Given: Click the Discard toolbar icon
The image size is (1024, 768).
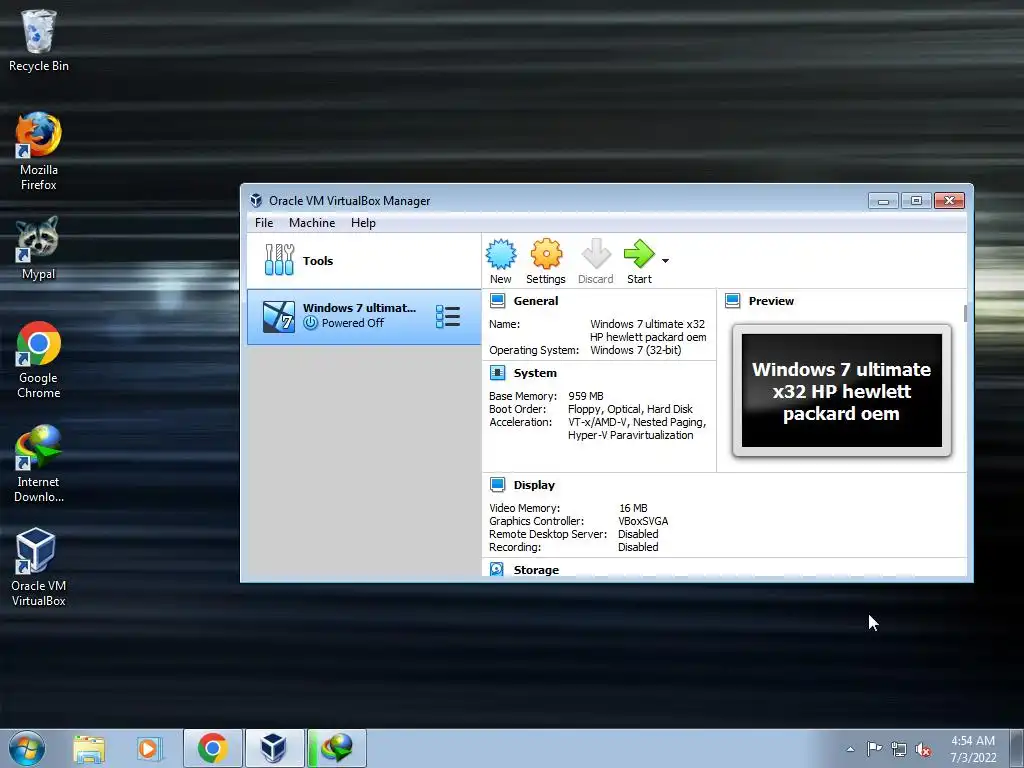Looking at the screenshot, I should coord(596,261).
